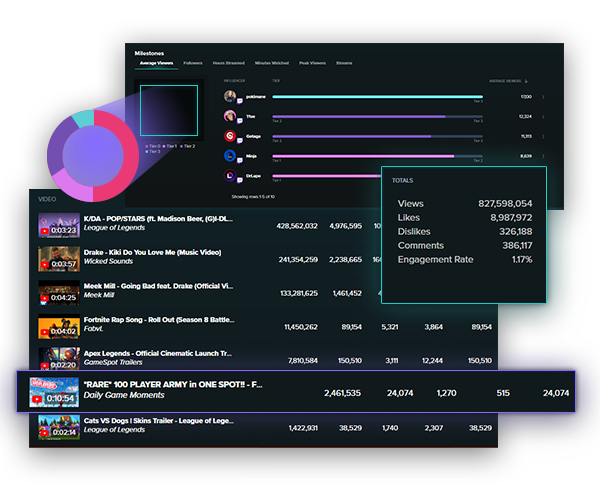Click the Tier 1 legend dot
The width and height of the screenshot is (600, 500).
click(x=164, y=147)
